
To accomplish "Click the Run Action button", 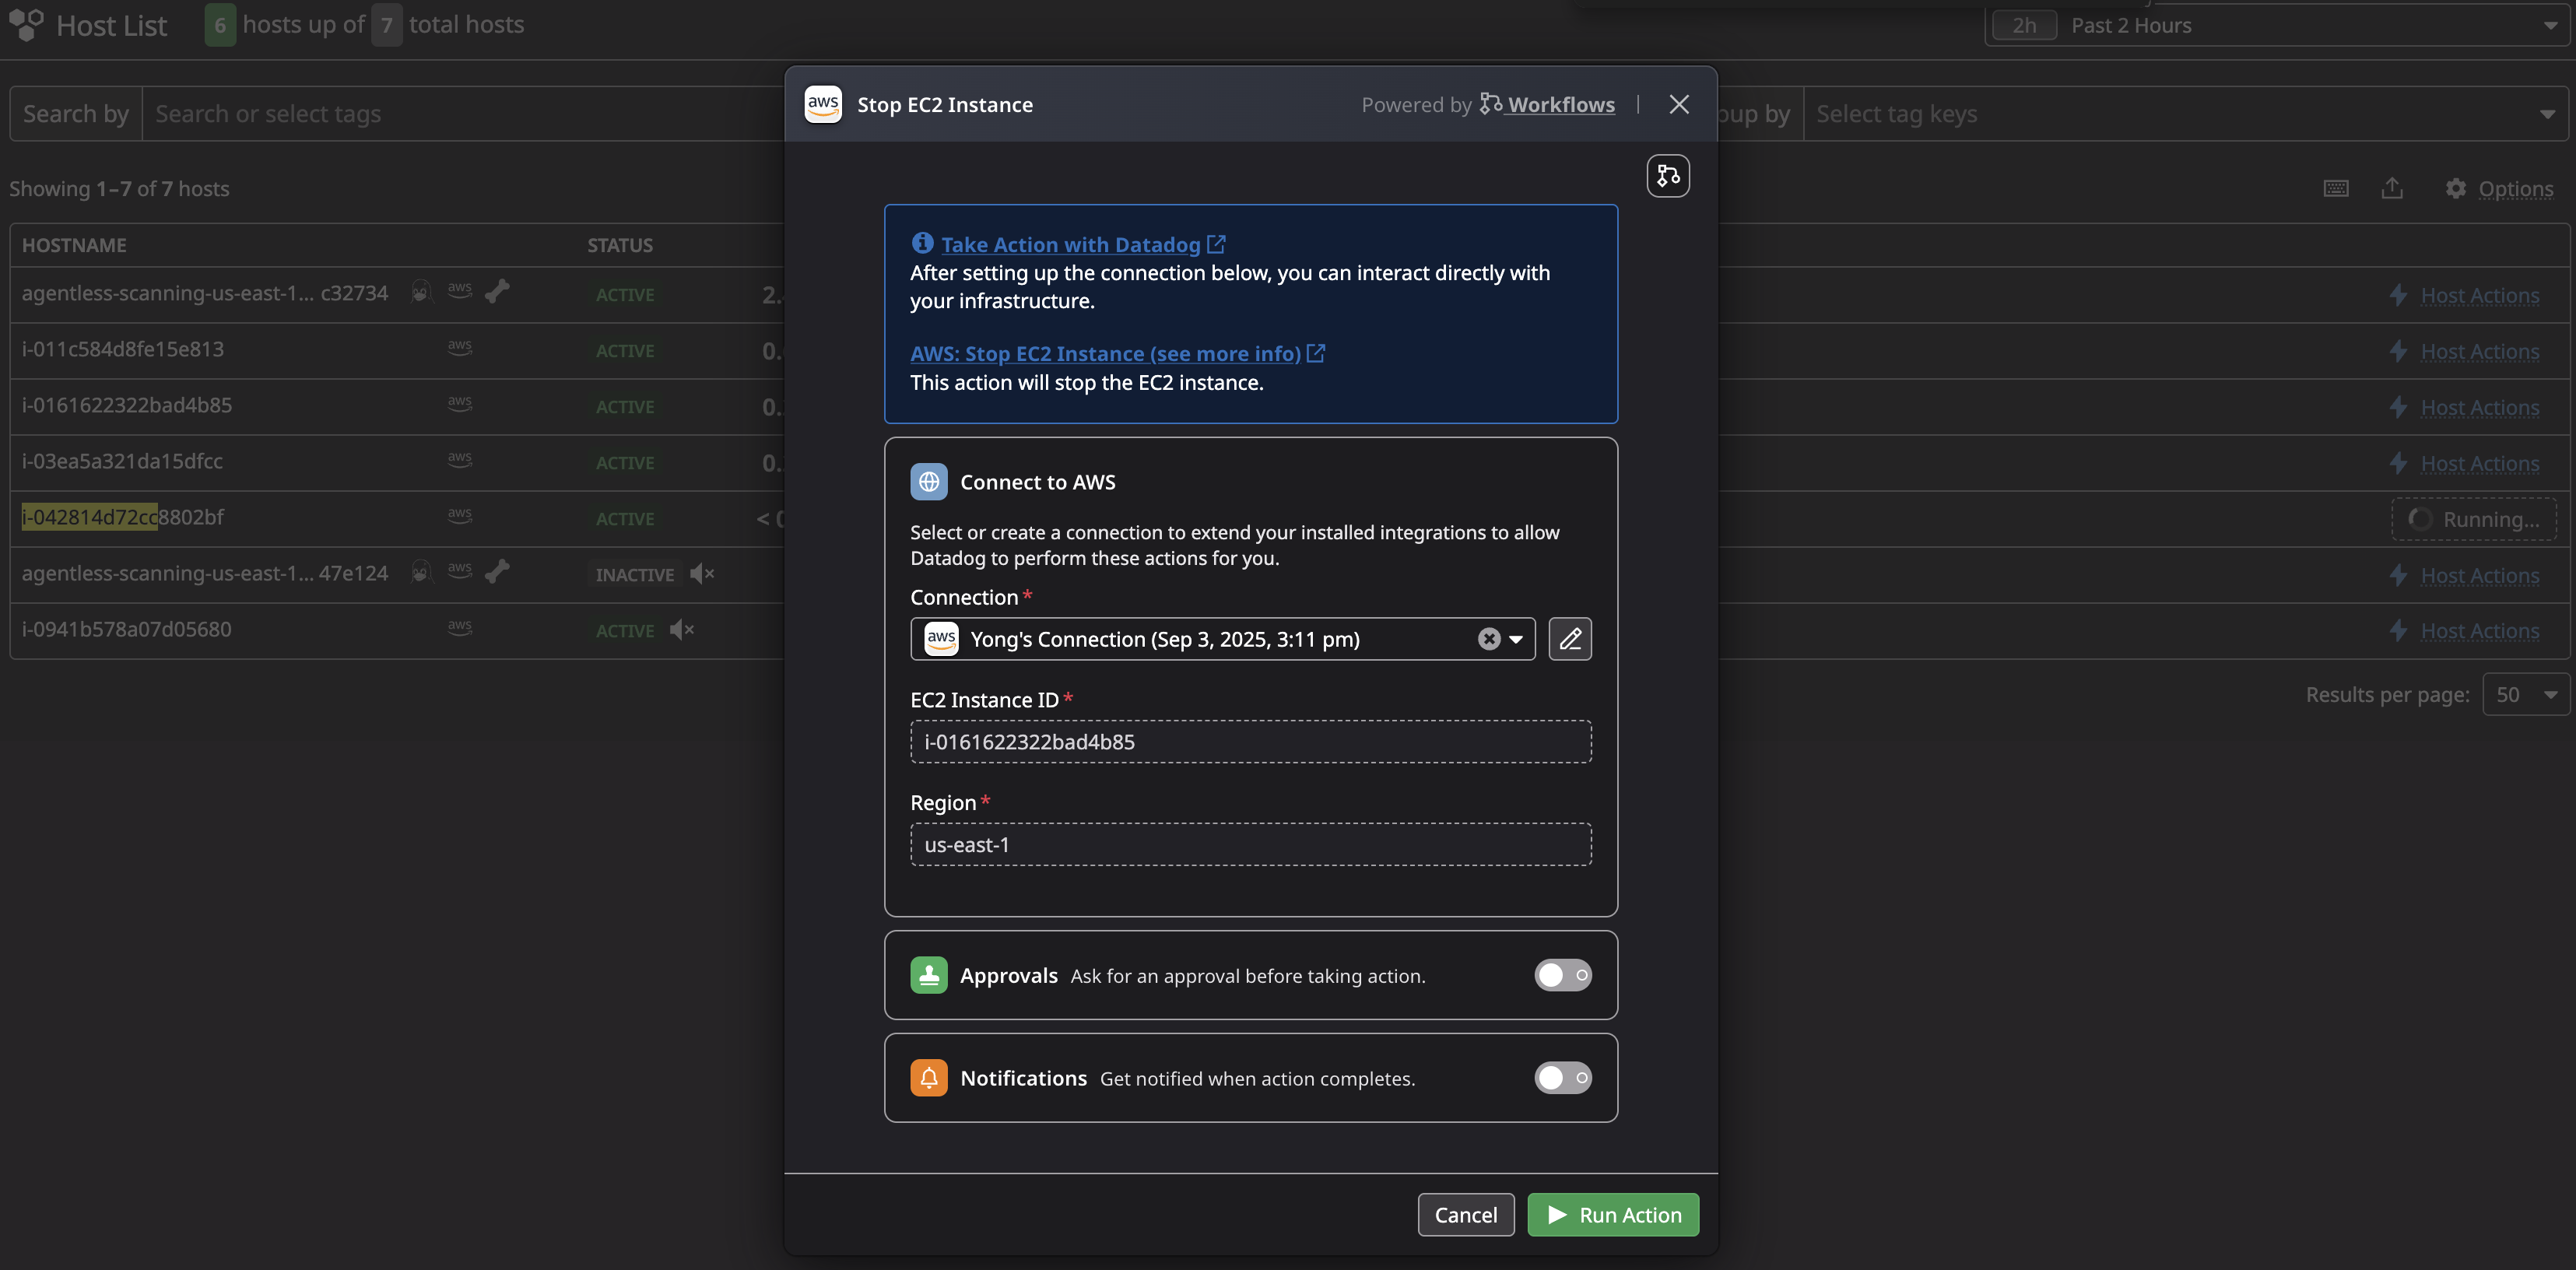I will (1612, 1215).
